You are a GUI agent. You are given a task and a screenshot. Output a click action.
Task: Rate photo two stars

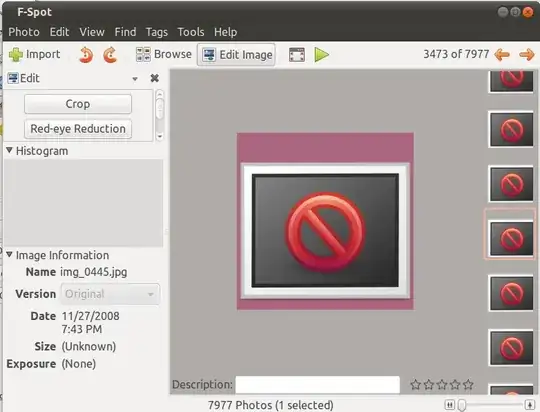point(429,384)
